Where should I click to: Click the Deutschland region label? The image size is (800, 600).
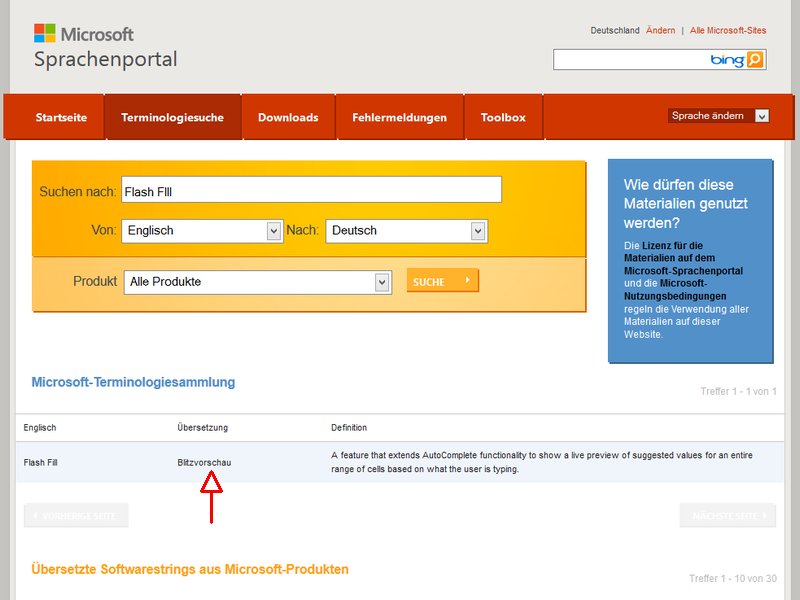pos(615,31)
